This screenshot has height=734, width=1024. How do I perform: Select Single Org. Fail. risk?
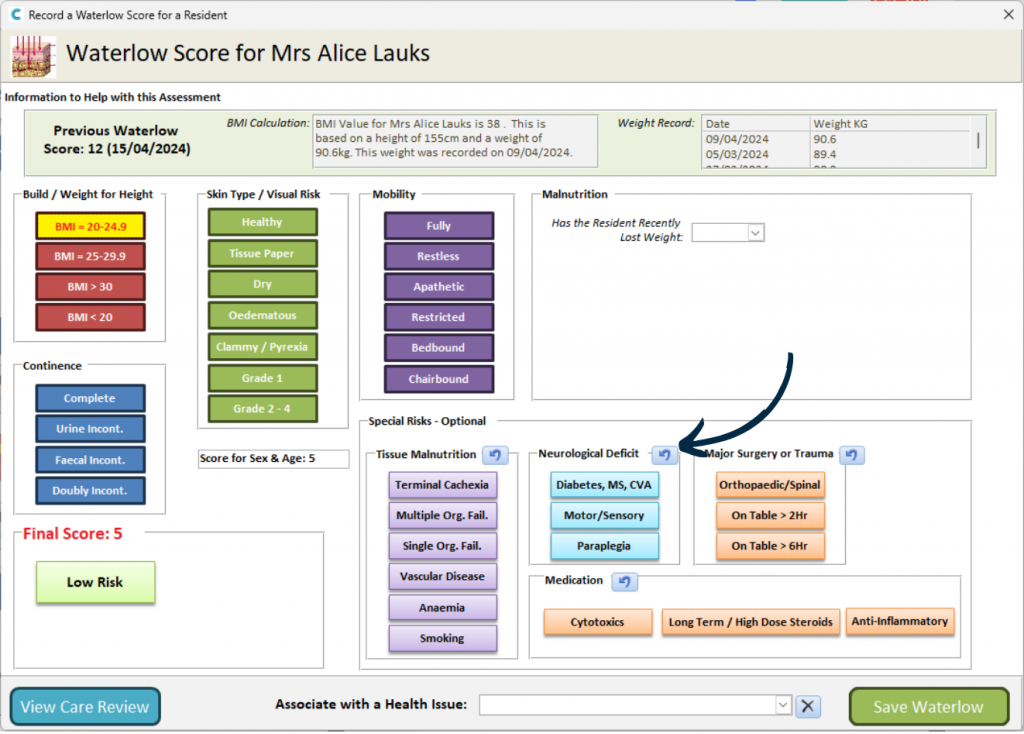point(442,547)
